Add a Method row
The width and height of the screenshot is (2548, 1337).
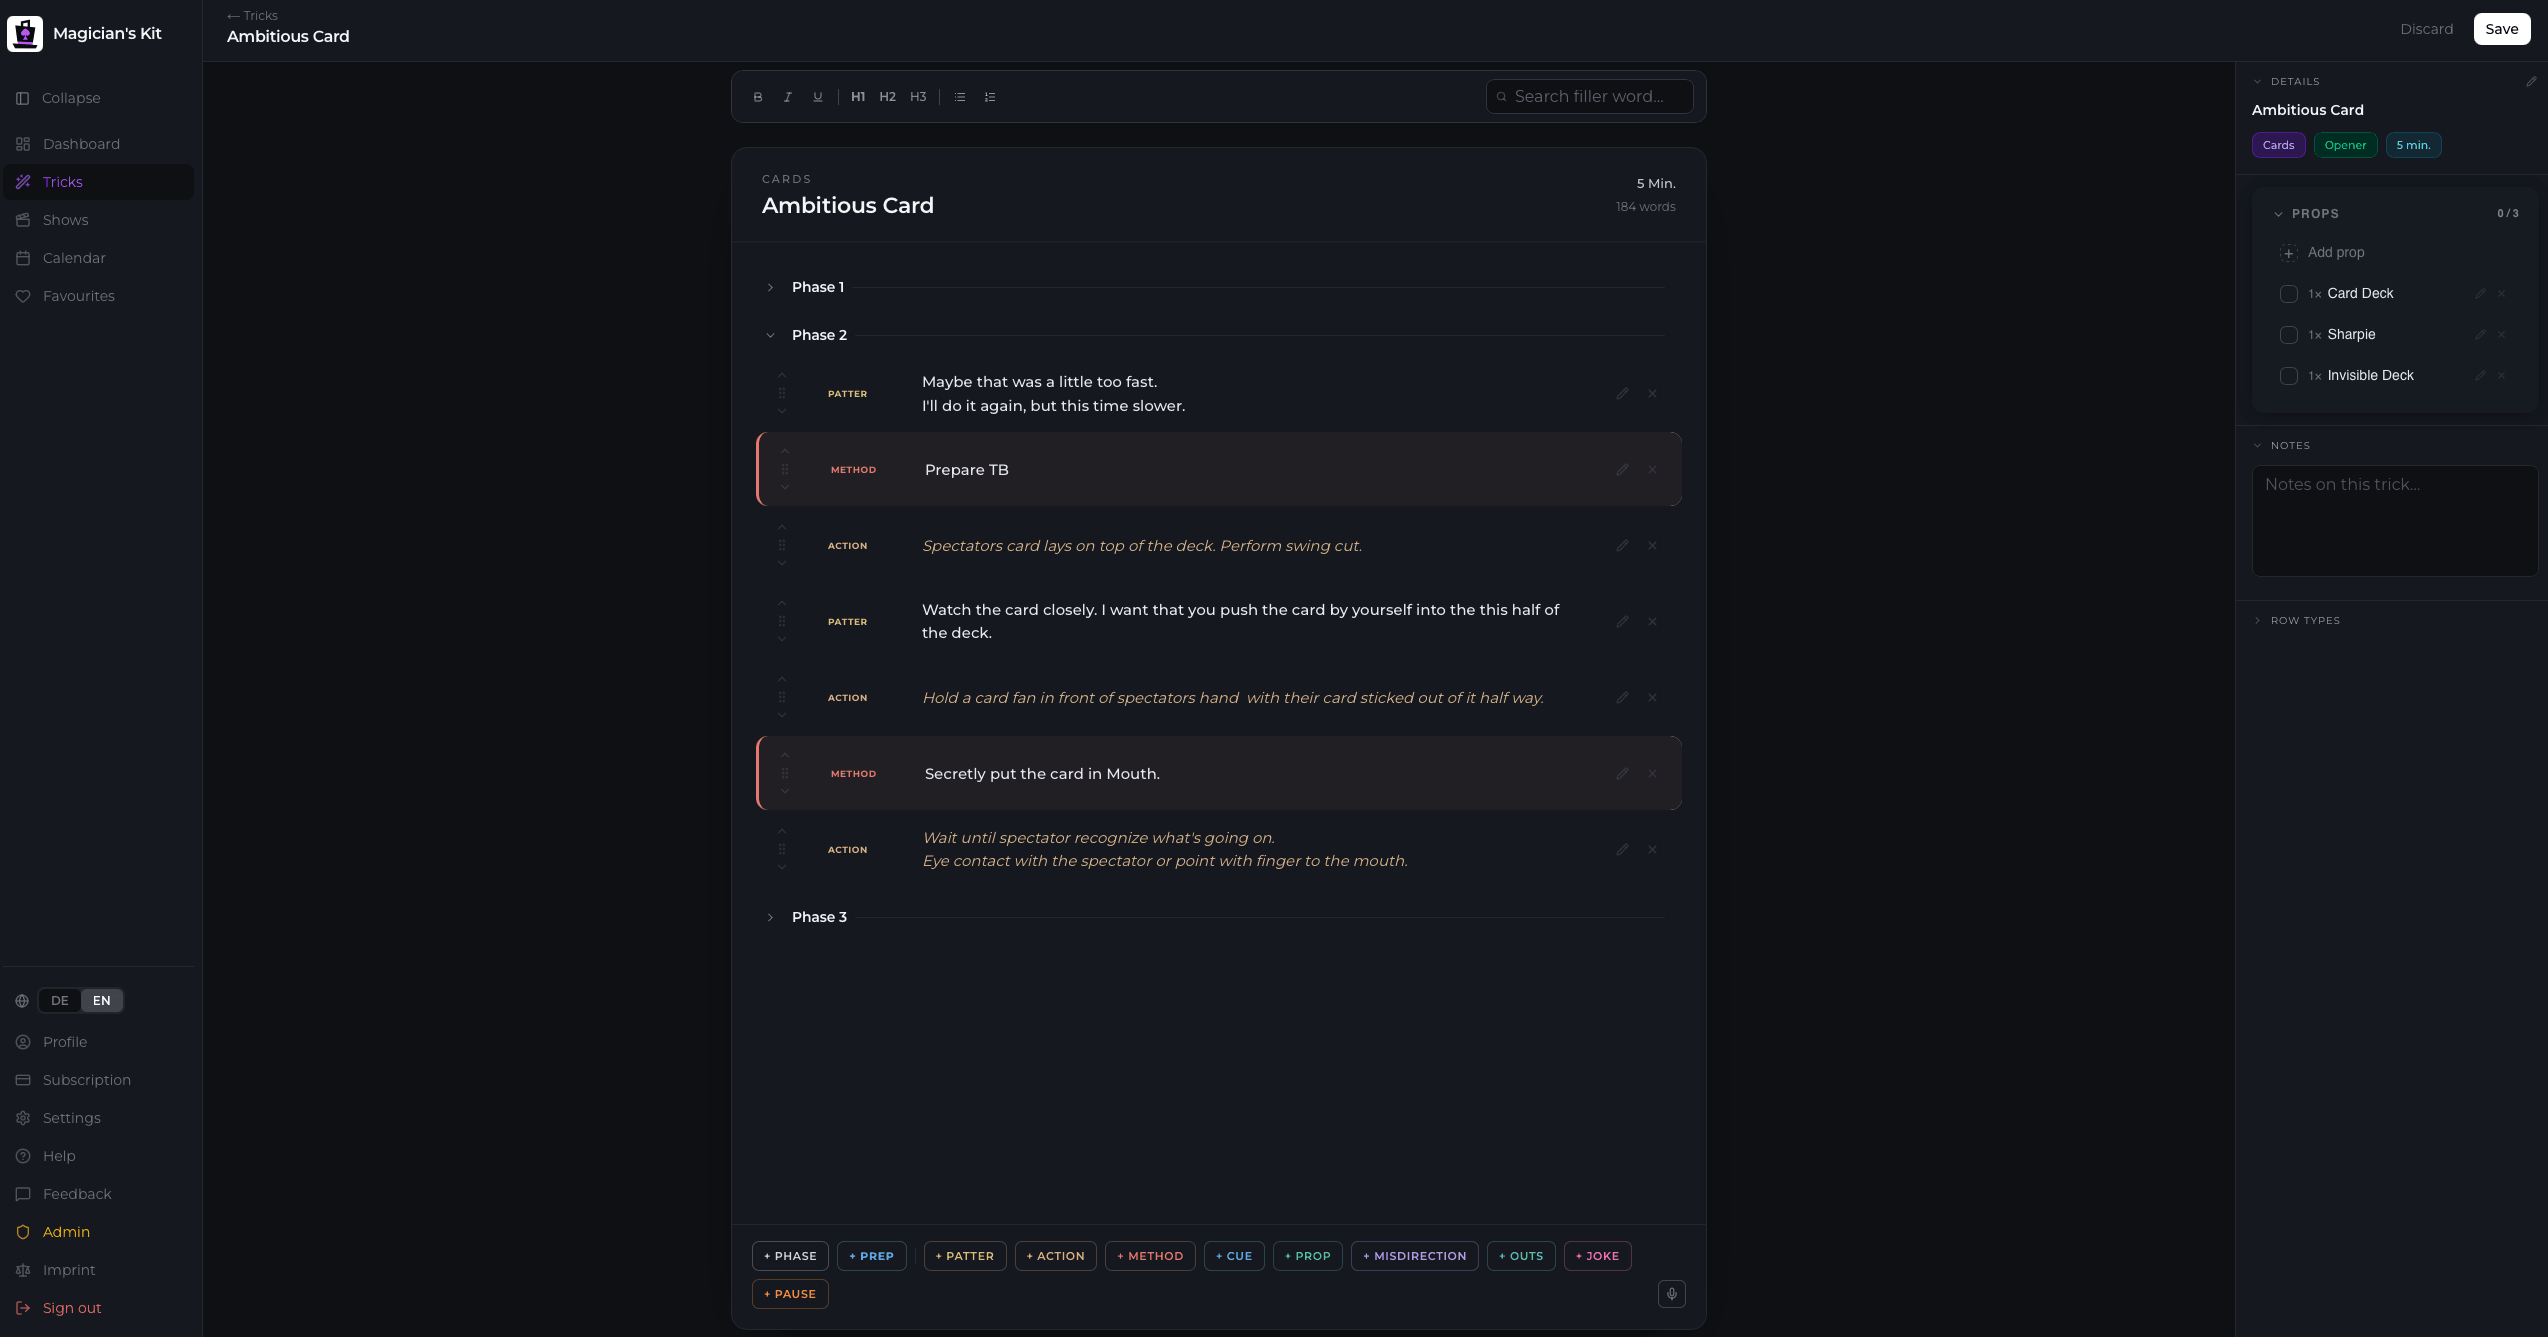pos(1150,1256)
